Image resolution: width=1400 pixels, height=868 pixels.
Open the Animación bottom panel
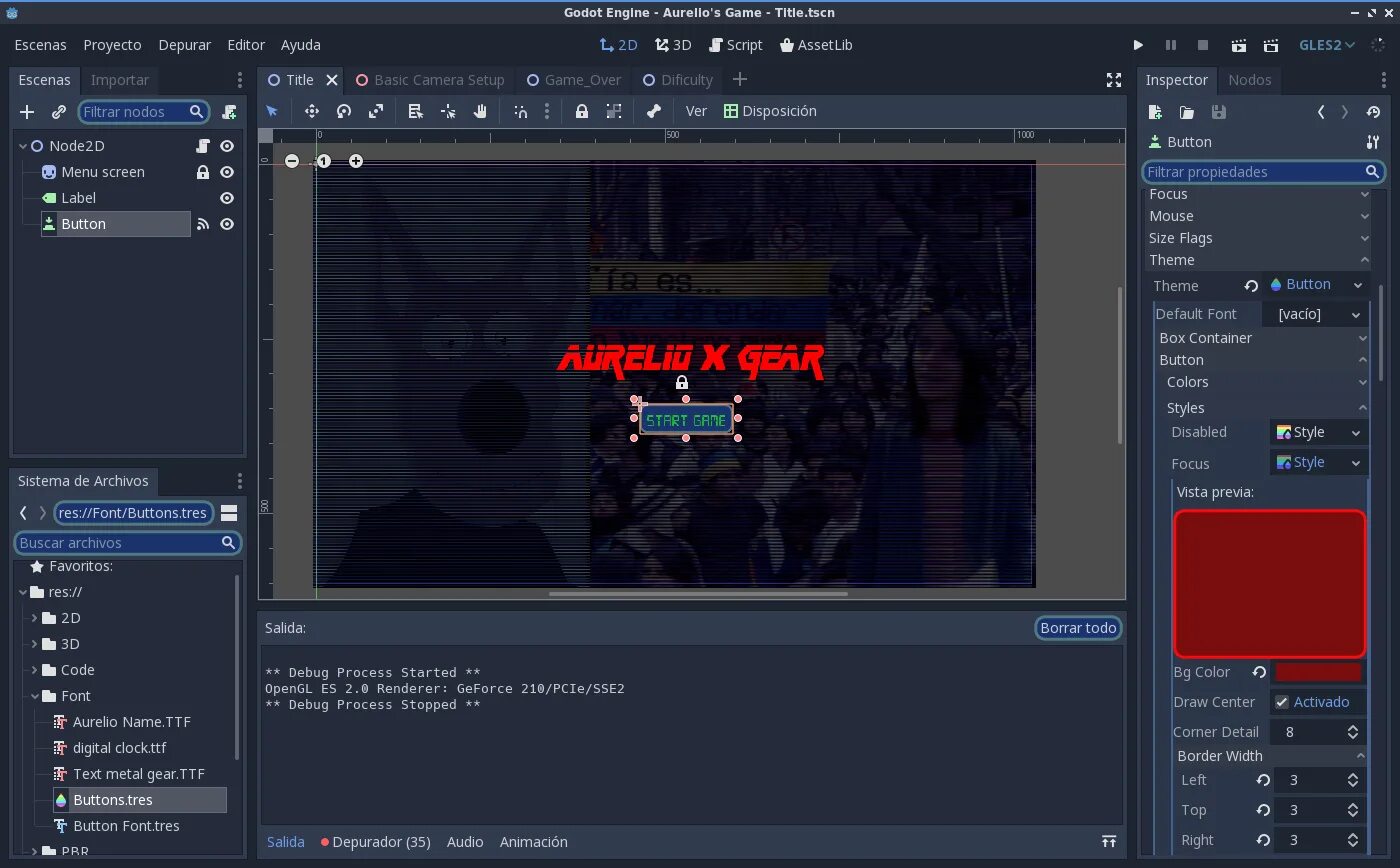[533, 842]
